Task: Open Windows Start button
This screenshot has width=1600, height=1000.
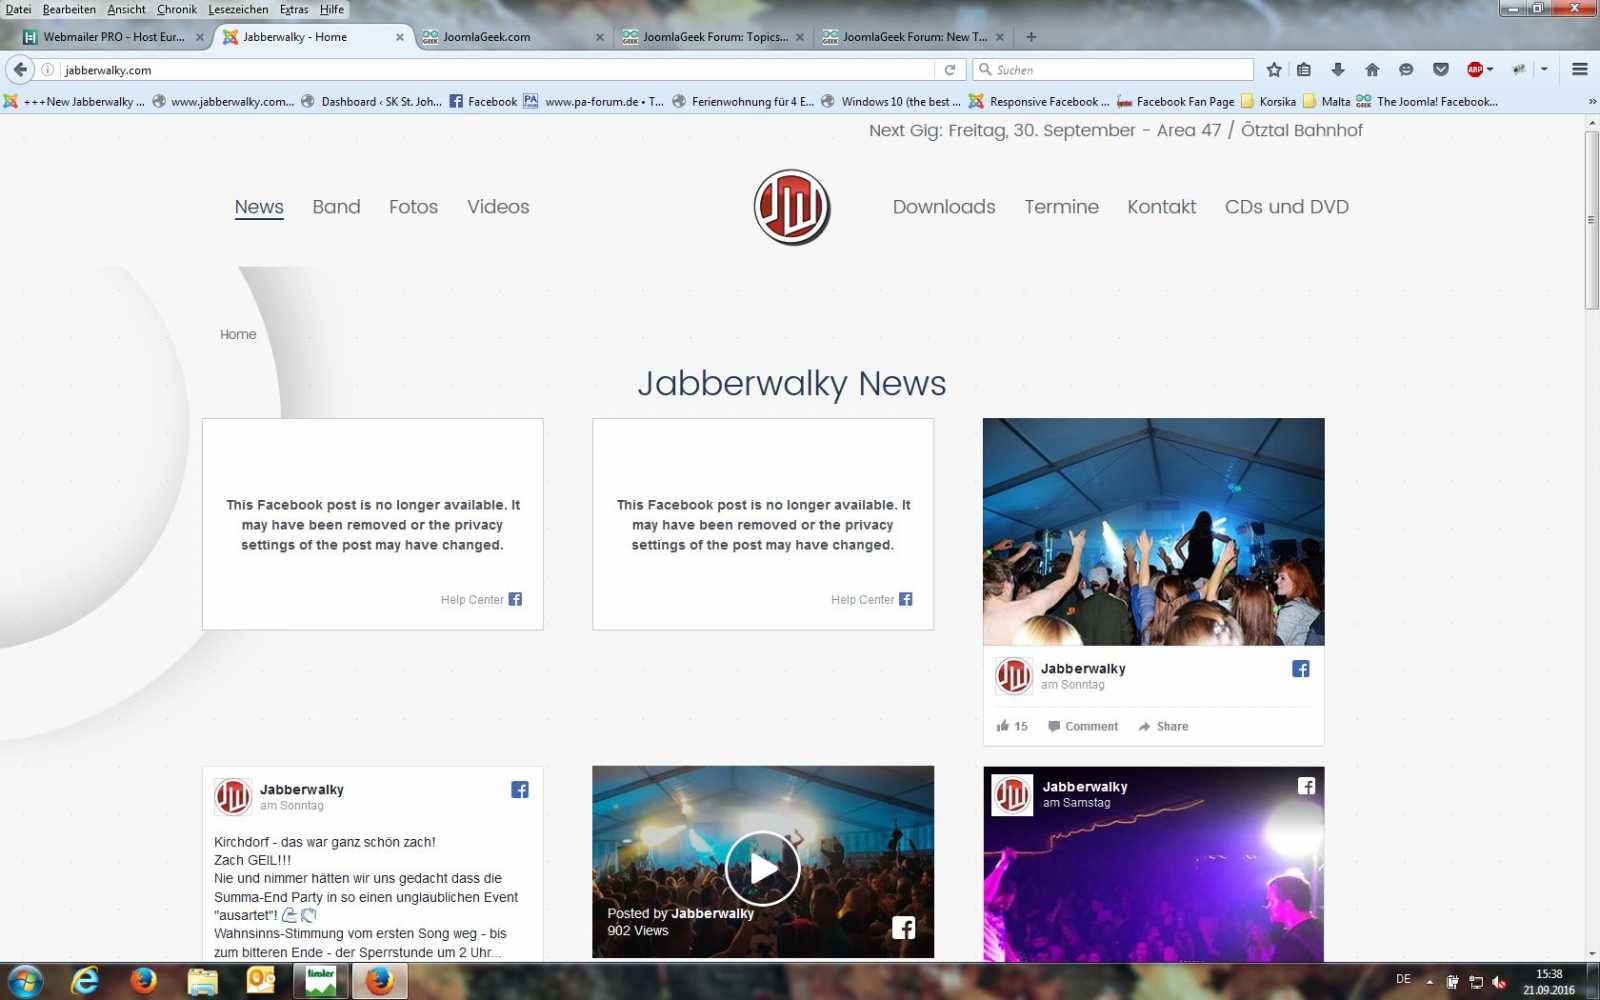Action: tap(24, 982)
